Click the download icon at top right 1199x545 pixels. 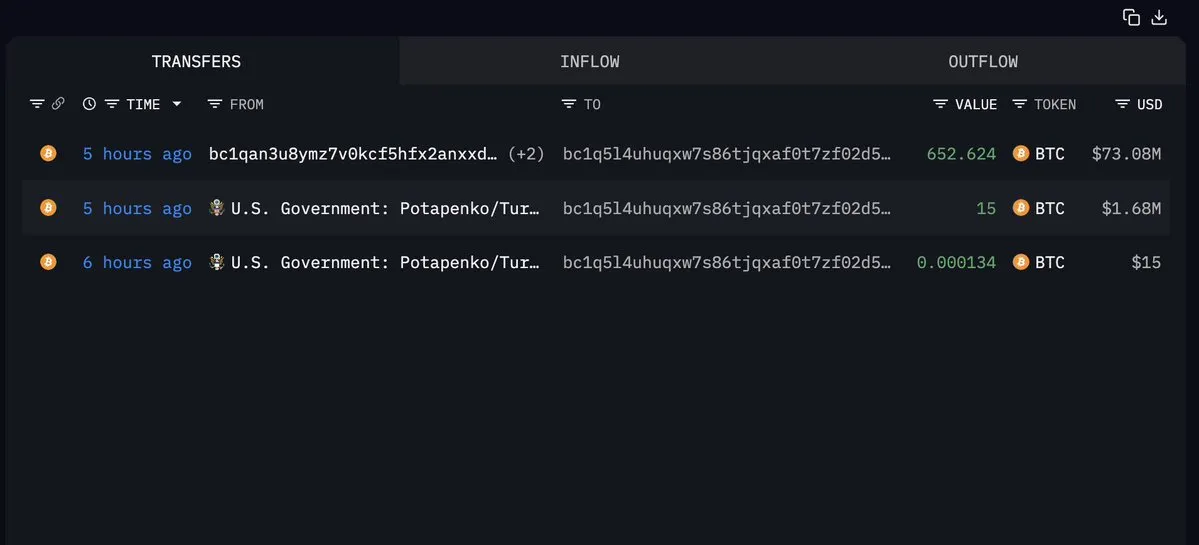(x=1160, y=17)
